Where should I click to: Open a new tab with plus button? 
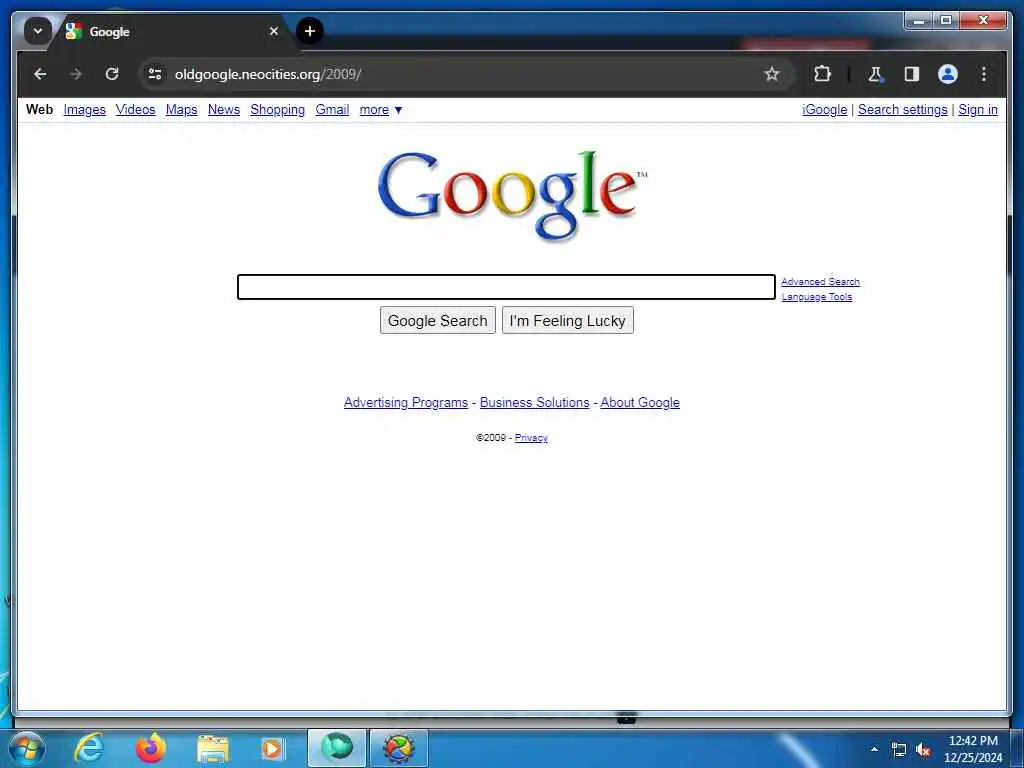[x=310, y=31]
